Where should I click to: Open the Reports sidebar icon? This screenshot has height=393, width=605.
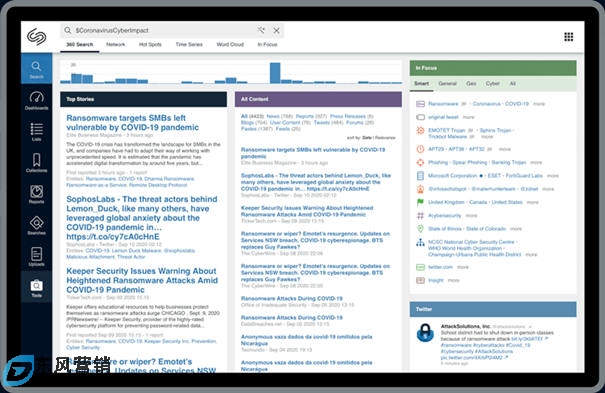[36, 194]
